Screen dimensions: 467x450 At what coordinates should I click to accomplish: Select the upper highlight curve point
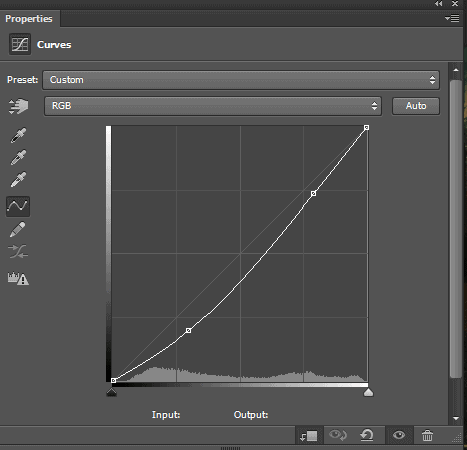tap(313, 193)
